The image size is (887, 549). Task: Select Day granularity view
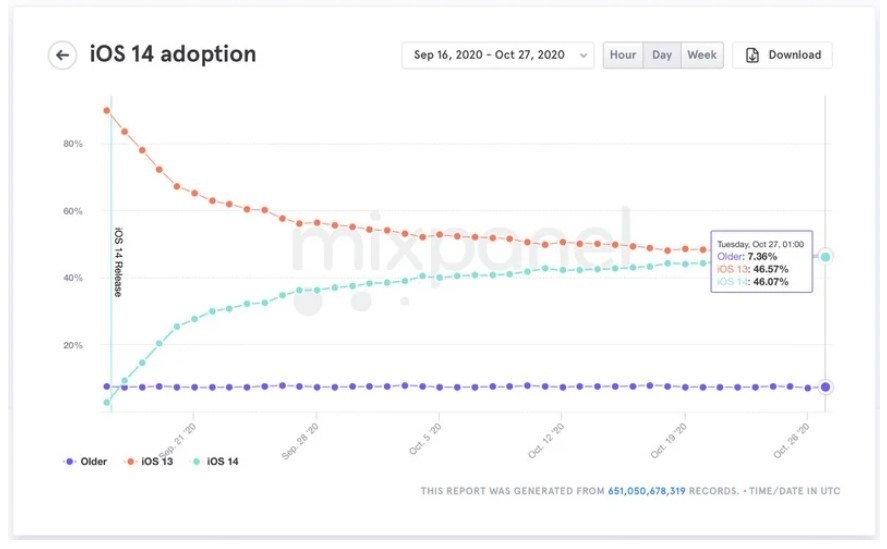click(662, 55)
